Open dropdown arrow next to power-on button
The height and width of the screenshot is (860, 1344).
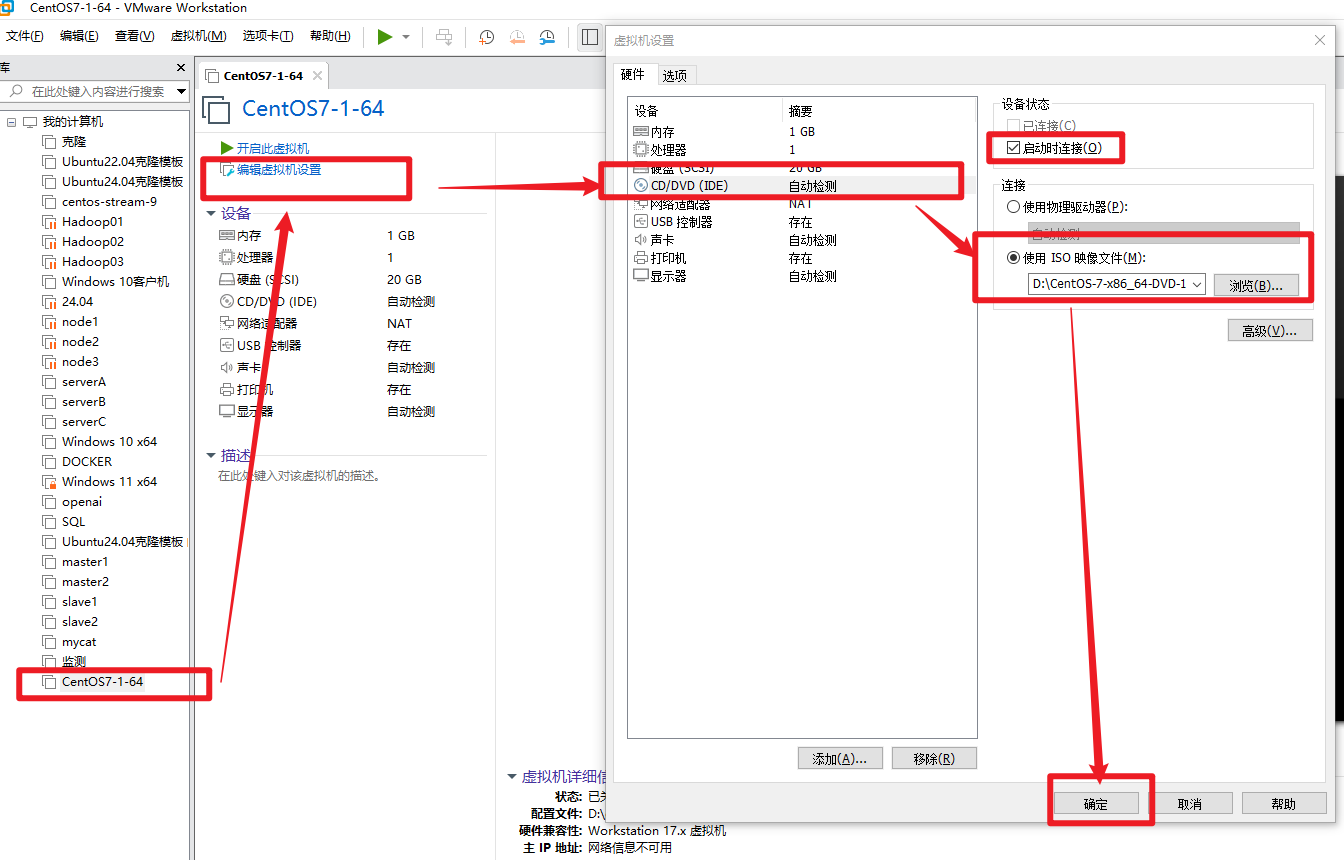(x=406, y=37)
